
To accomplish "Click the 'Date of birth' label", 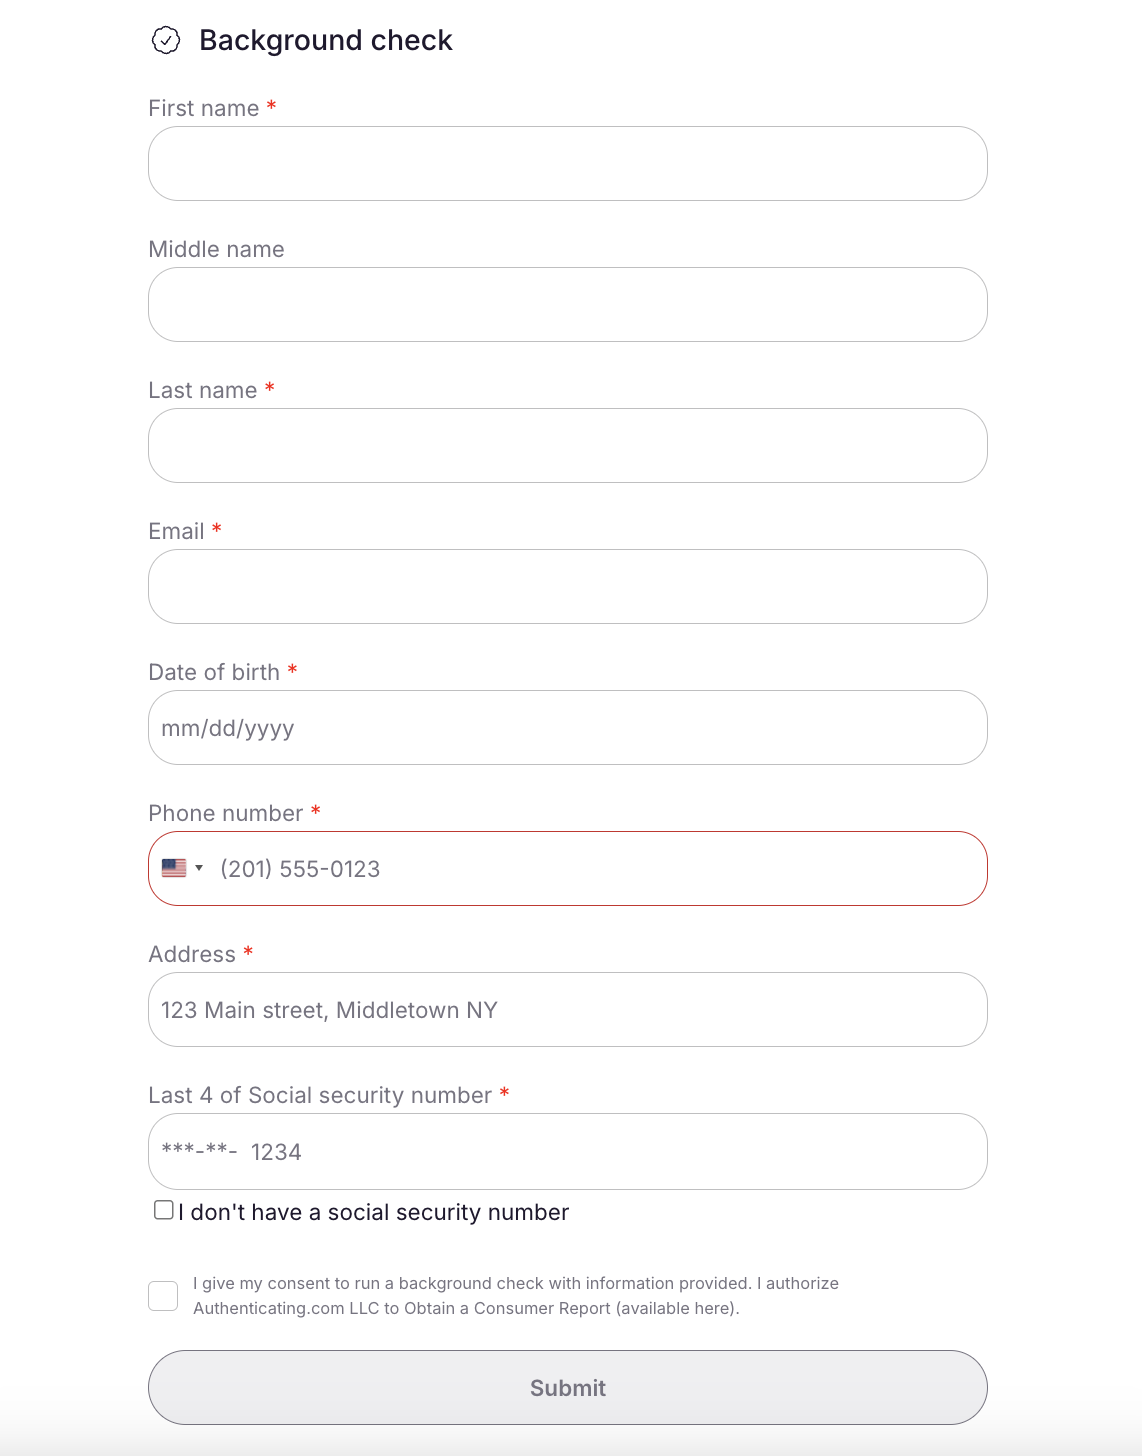I will [213, 671].
